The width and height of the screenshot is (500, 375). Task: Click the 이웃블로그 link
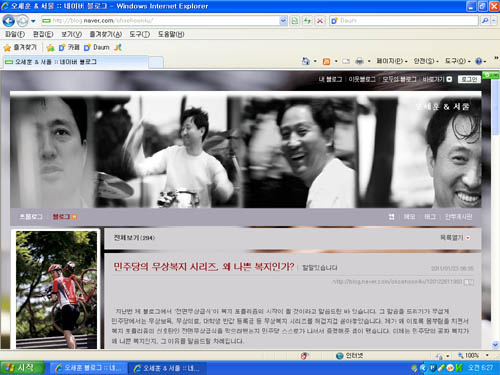tap(362, 79)
